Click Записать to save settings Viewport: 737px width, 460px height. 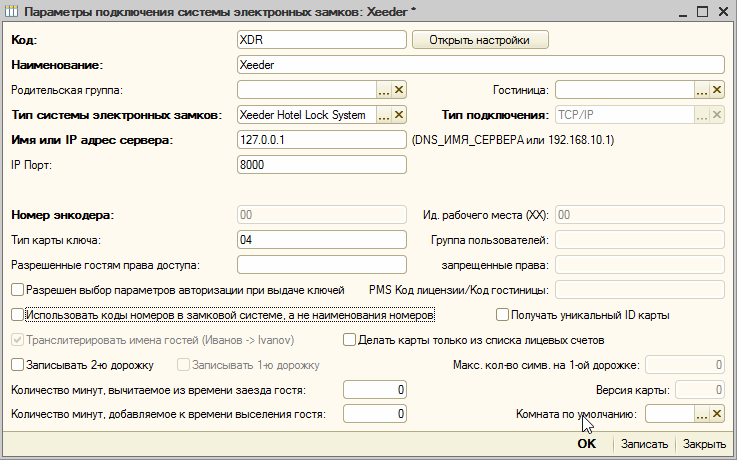pos(644,444)
